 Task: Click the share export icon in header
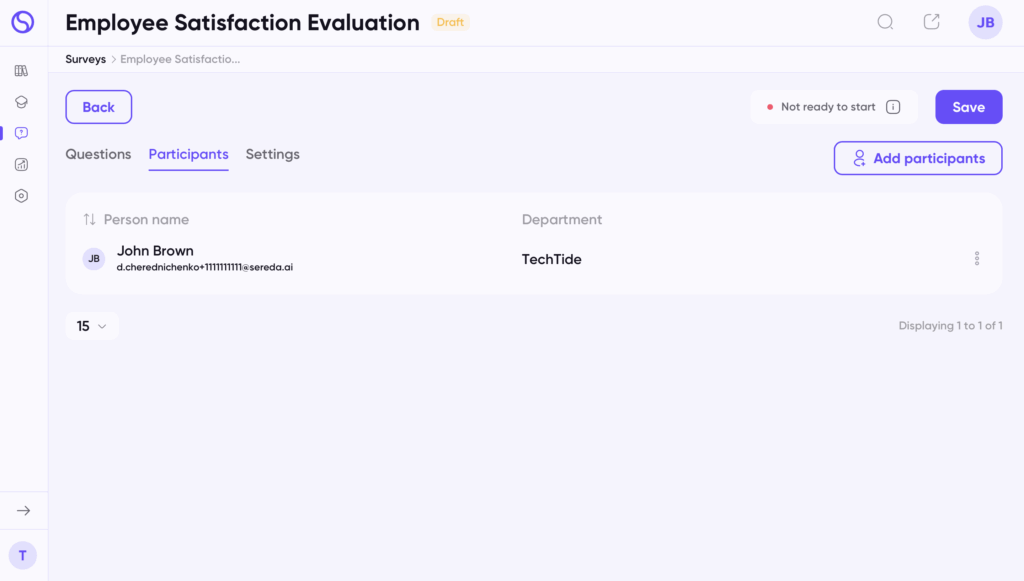coord(931,22)
